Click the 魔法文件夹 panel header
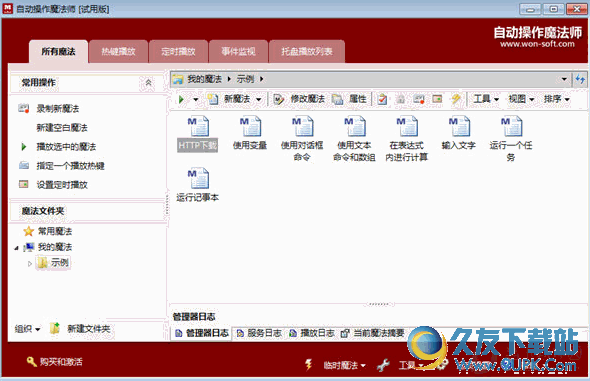Image resolution: width=590 pixels, height=381 pixels. point(87,211)
